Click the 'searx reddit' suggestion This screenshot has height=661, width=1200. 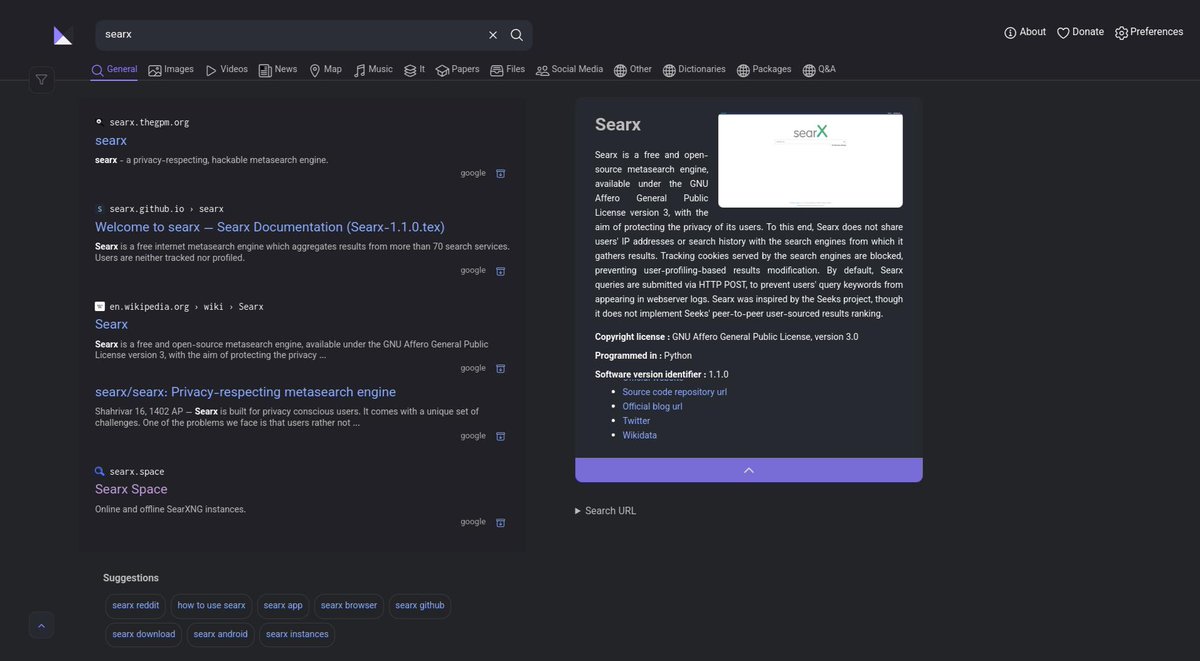tap(136, 606)
